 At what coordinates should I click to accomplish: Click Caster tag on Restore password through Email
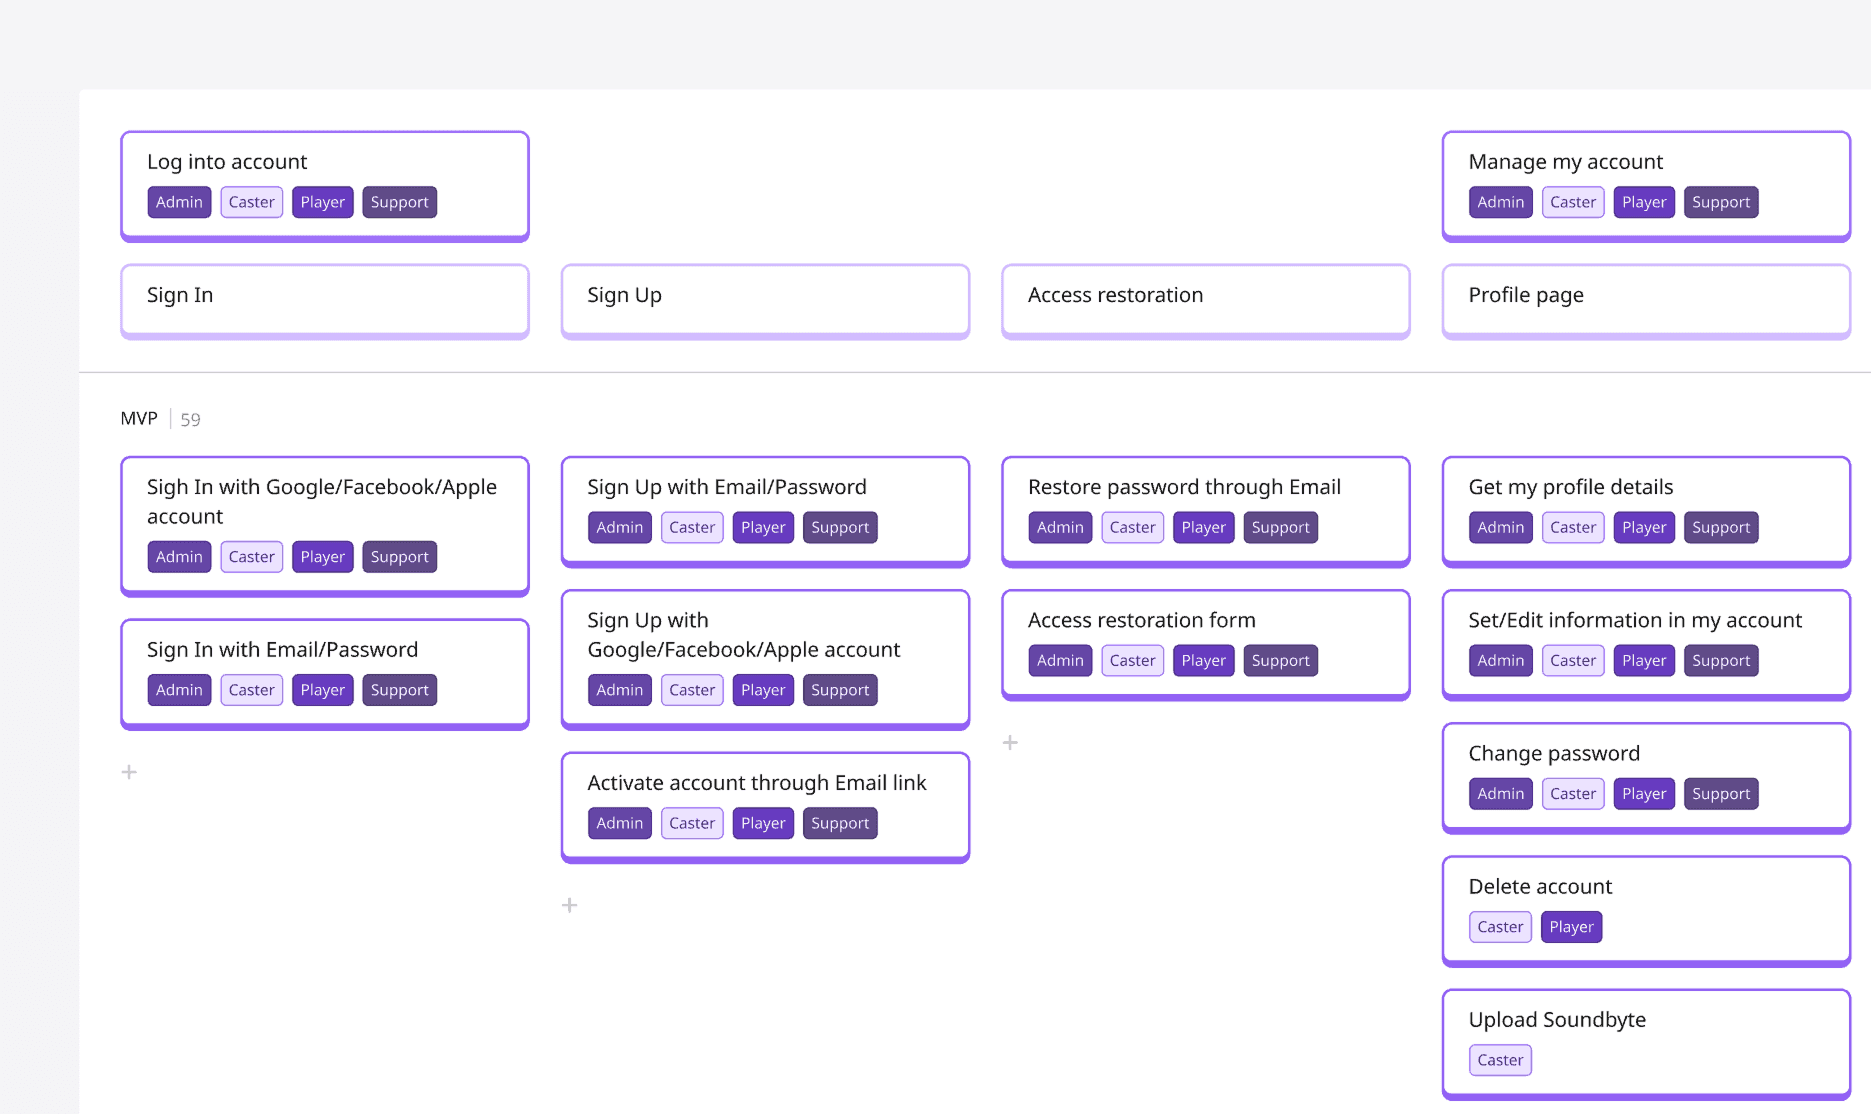[x=1132, y=527]
